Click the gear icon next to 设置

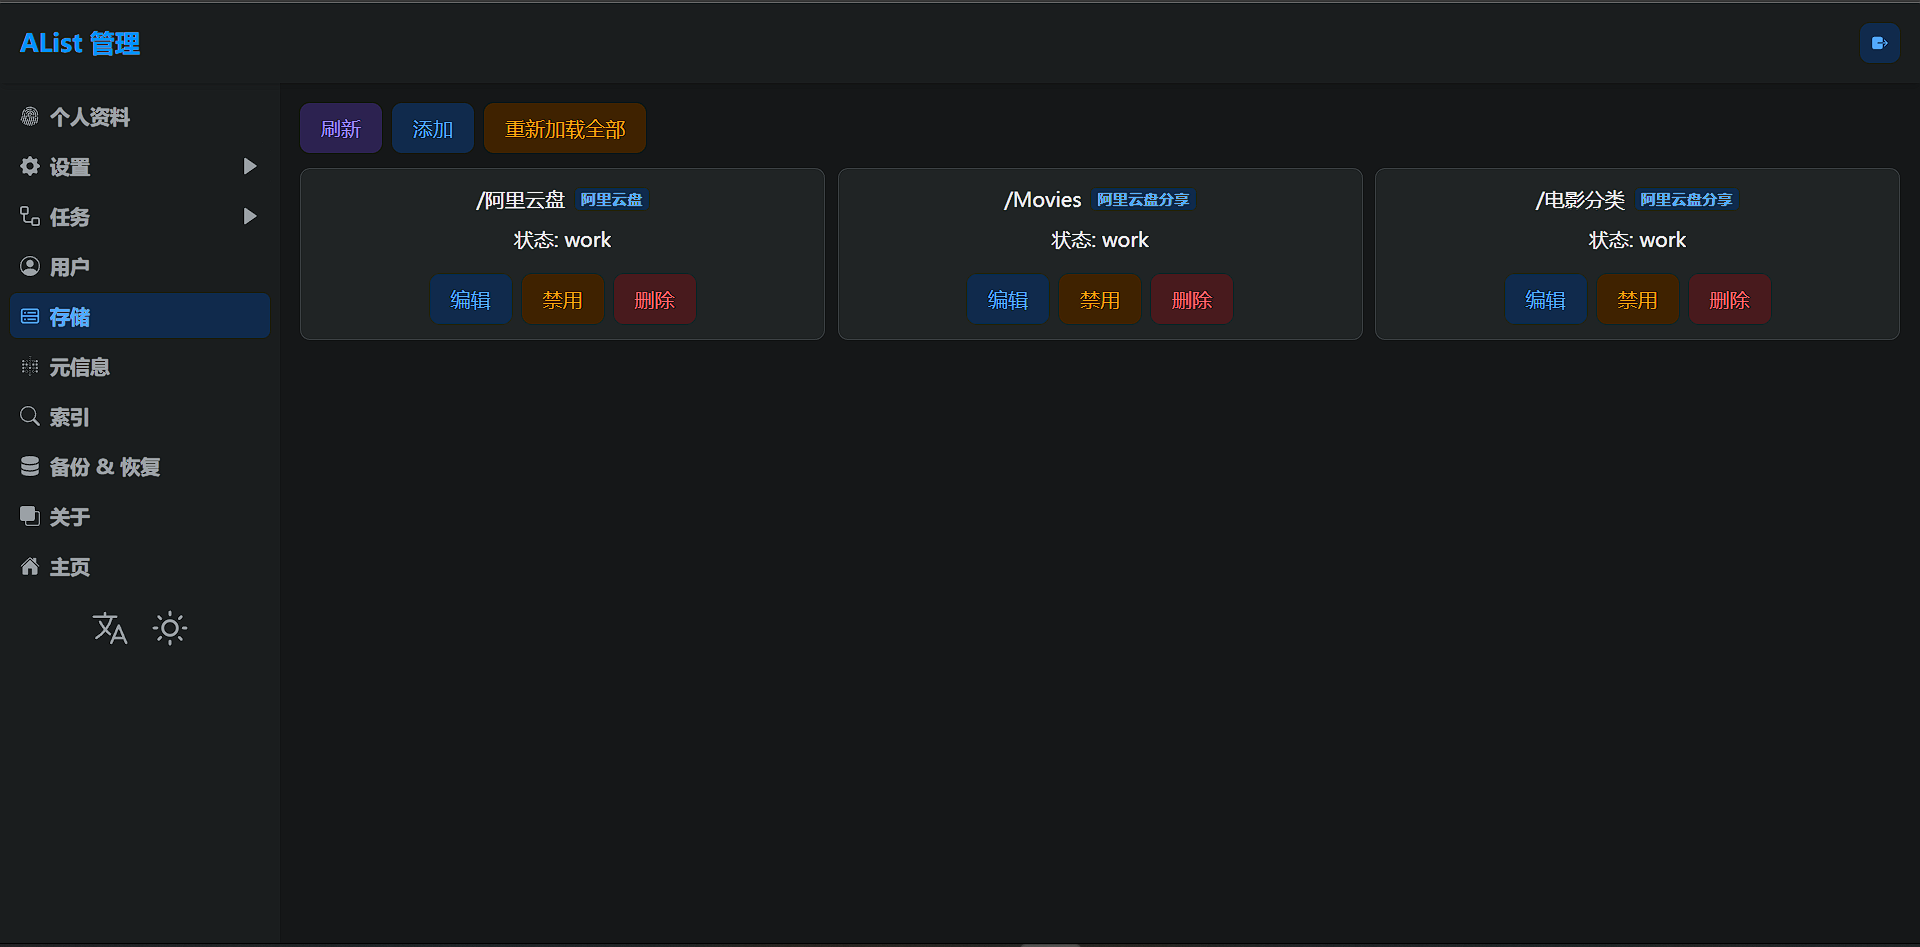point(30,167)
